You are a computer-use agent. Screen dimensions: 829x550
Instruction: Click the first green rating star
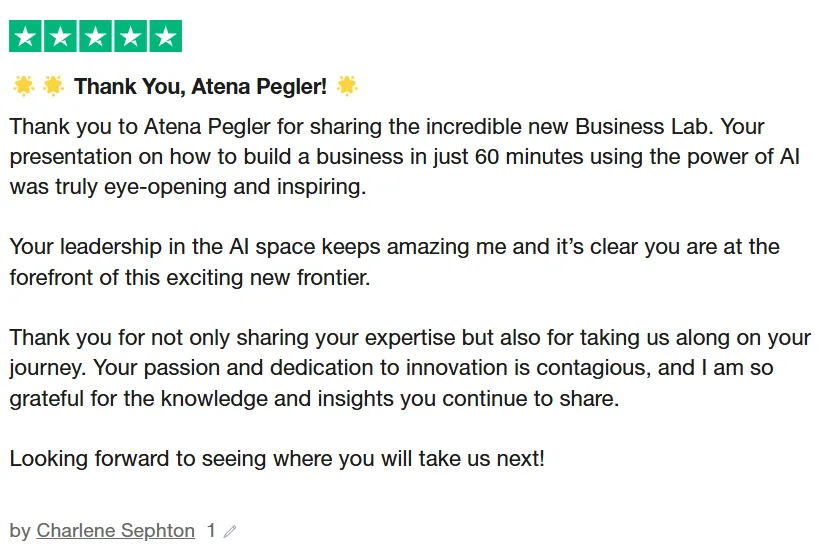coord(26,37)
